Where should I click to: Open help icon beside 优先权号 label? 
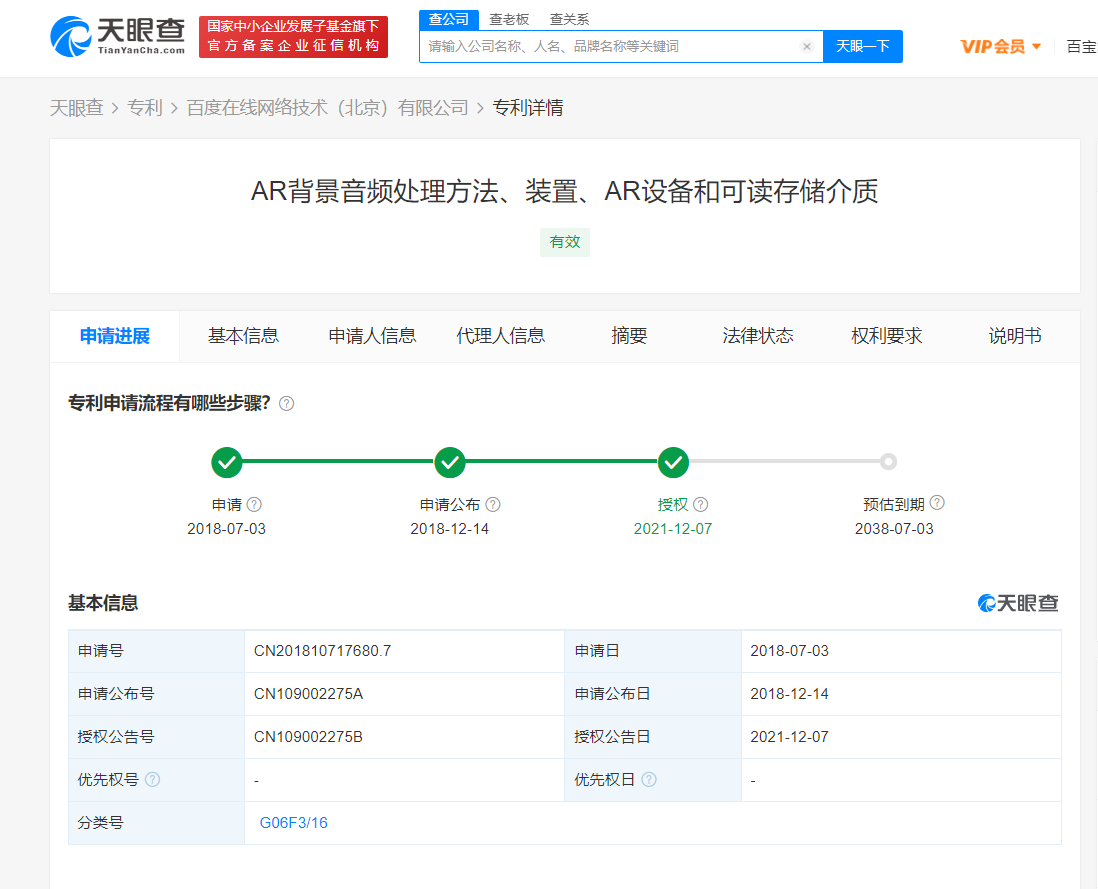point(153,780)
